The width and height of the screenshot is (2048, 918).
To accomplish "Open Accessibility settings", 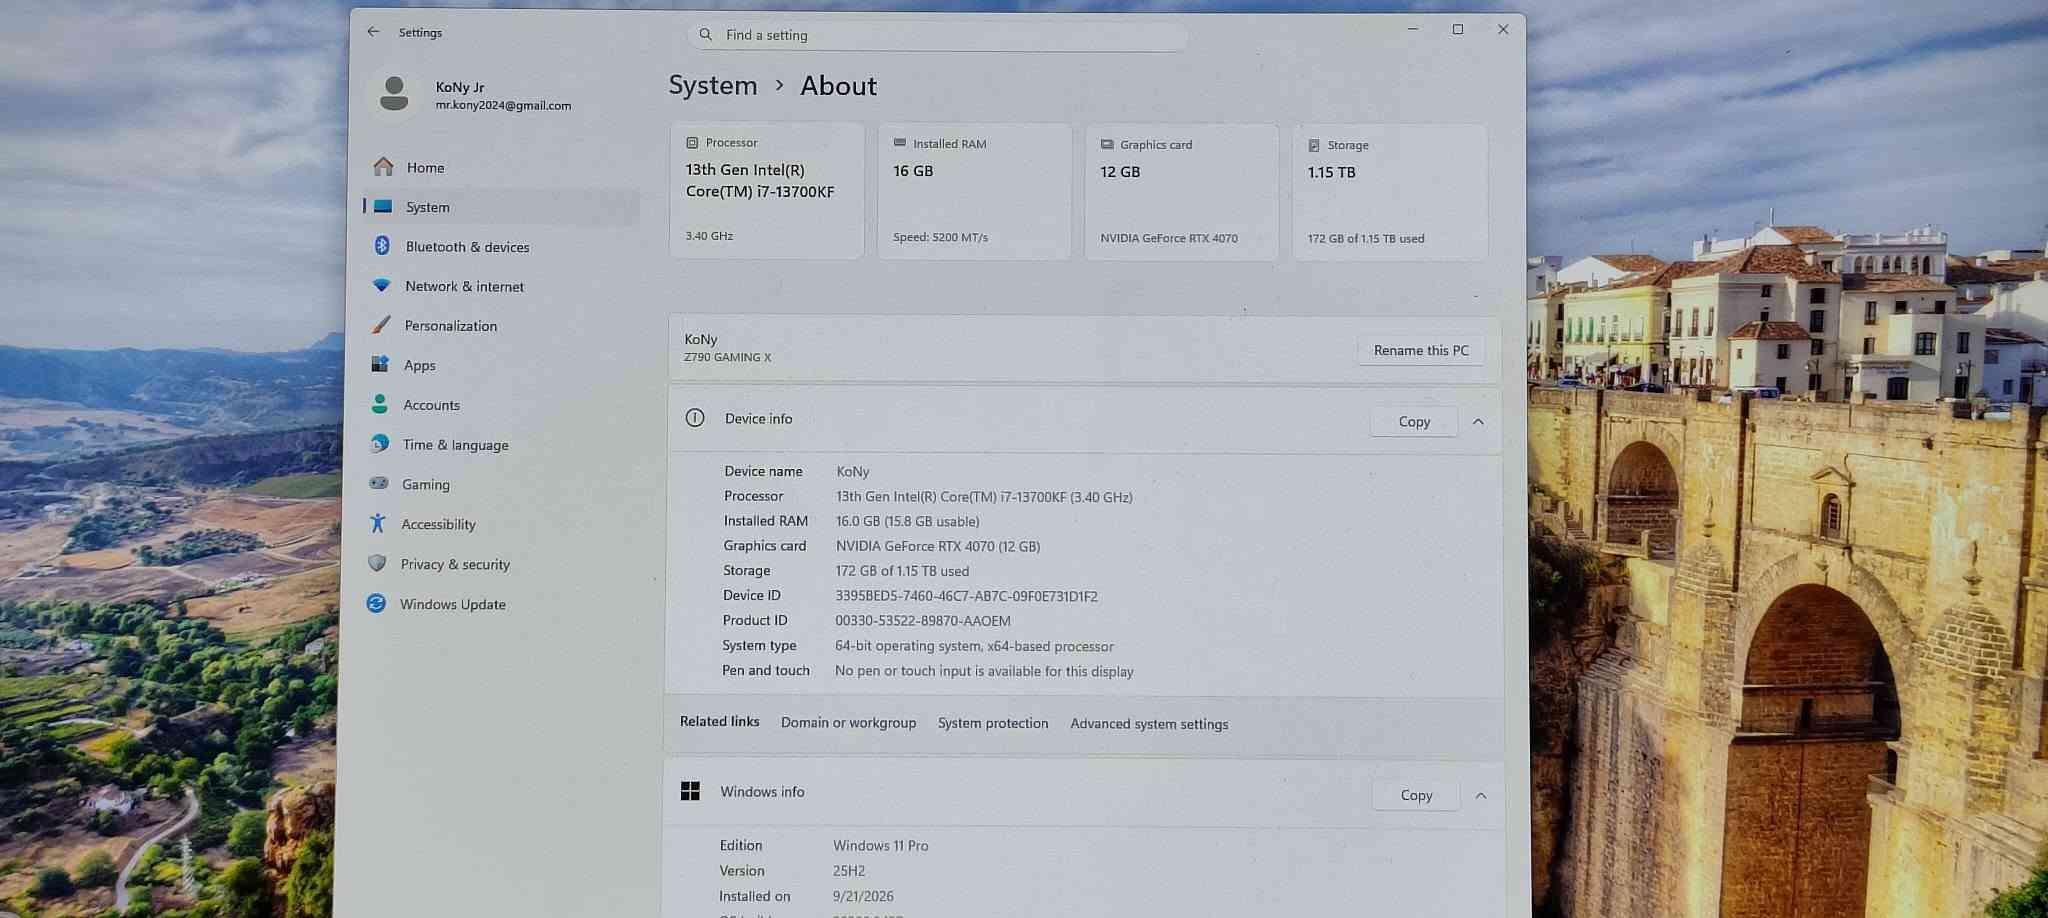I will click(x=497, y=524).
